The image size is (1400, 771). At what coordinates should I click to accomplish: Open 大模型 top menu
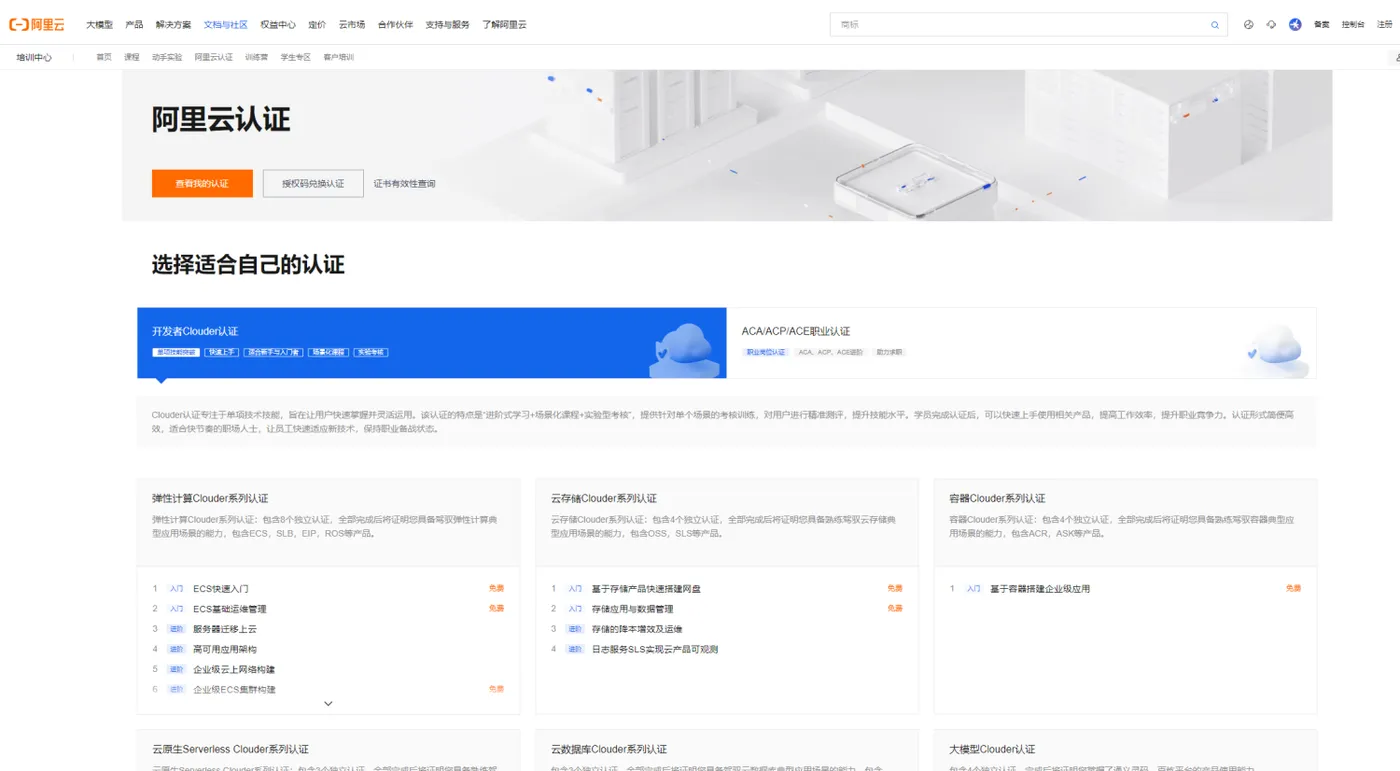(x=99, y=25)
